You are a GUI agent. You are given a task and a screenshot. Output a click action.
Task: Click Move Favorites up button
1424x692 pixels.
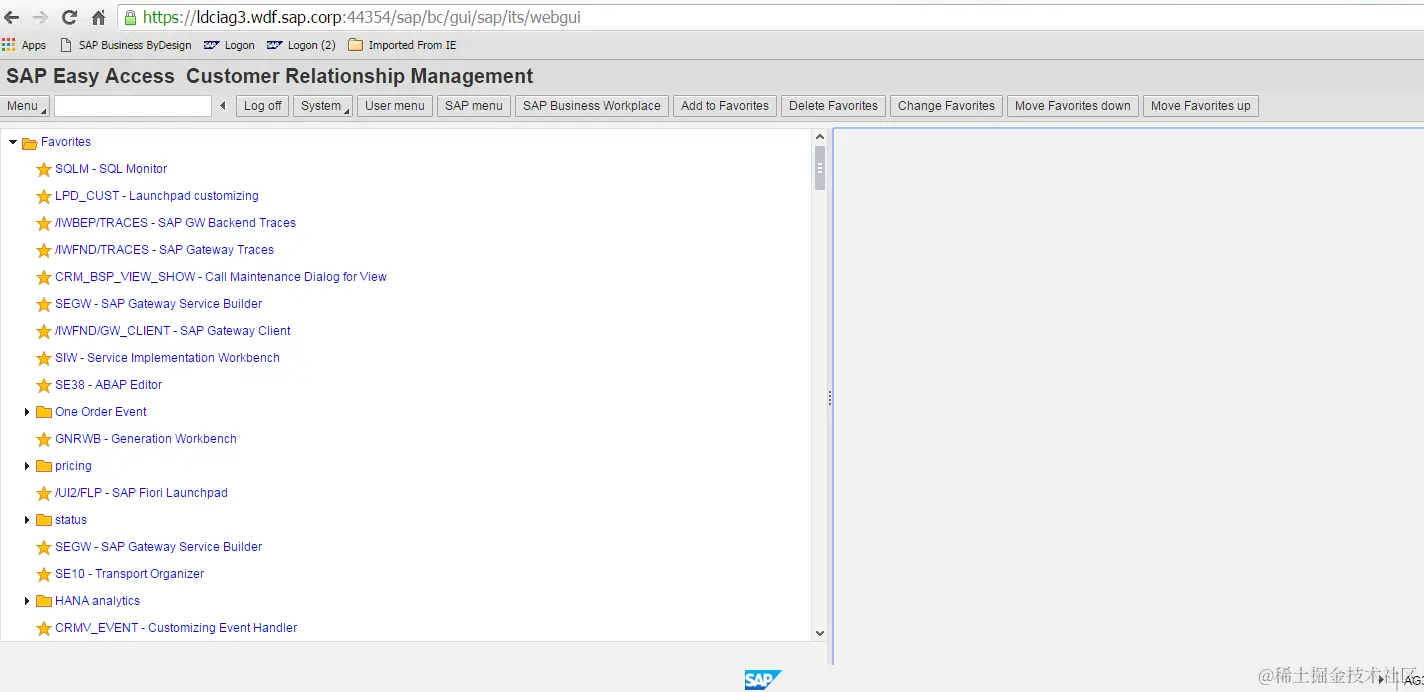pyautogui.click(x=1201, y=106)
